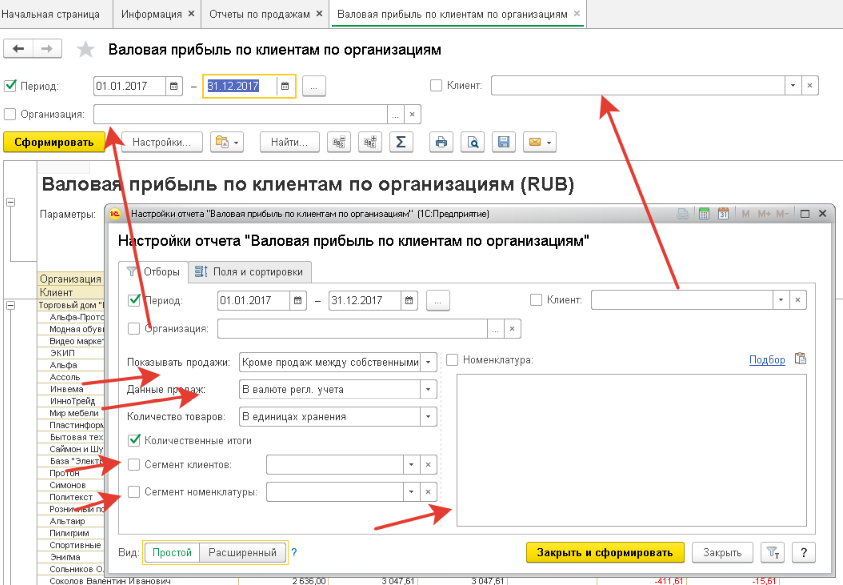843x585 pixels.
Task: Tick the Номенклатура checkbox
Action: coord(452,359)
